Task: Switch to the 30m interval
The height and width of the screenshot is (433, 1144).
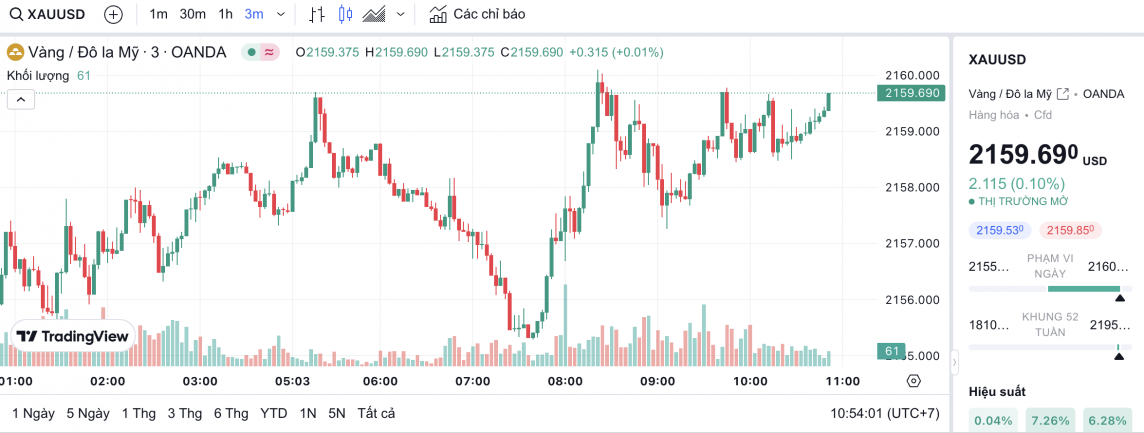Action: point(193,14)
